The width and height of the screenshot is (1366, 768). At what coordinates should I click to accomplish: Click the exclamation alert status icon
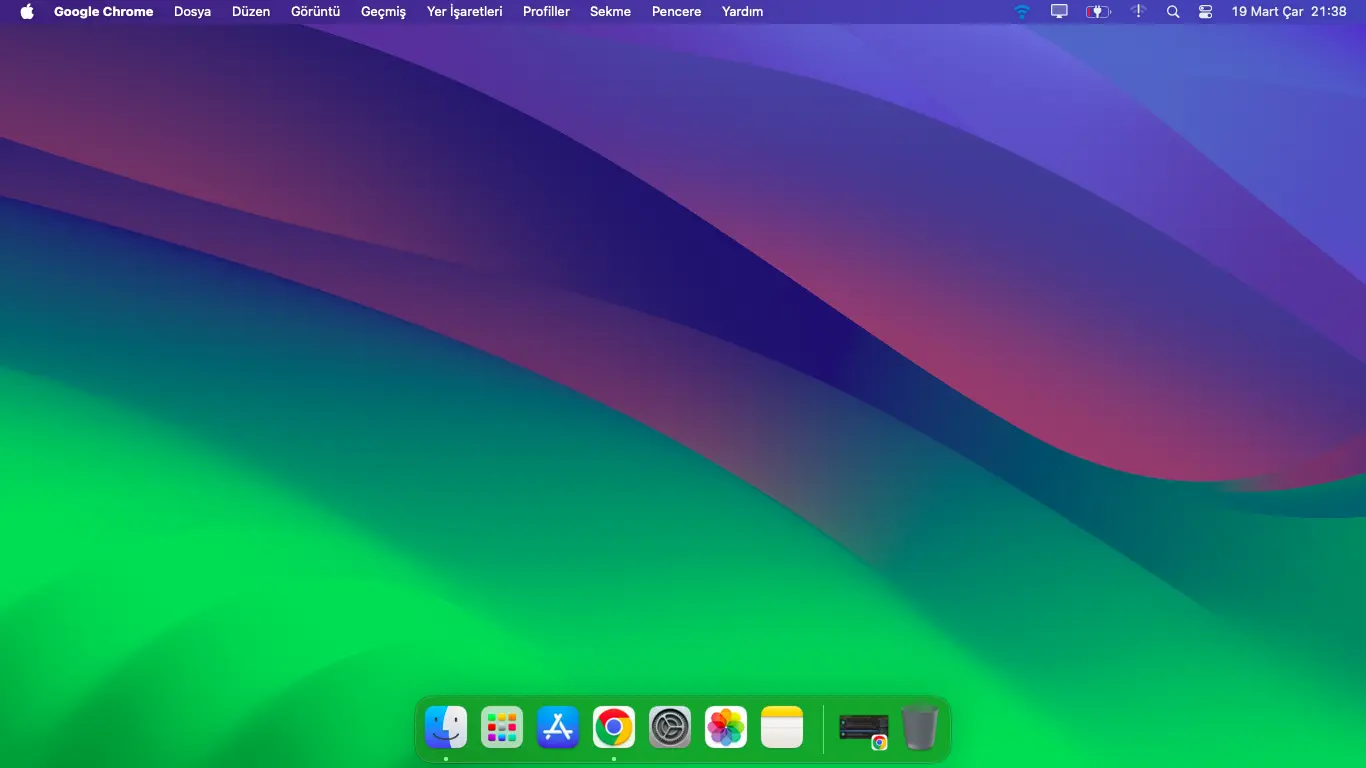click(1138, 12)
